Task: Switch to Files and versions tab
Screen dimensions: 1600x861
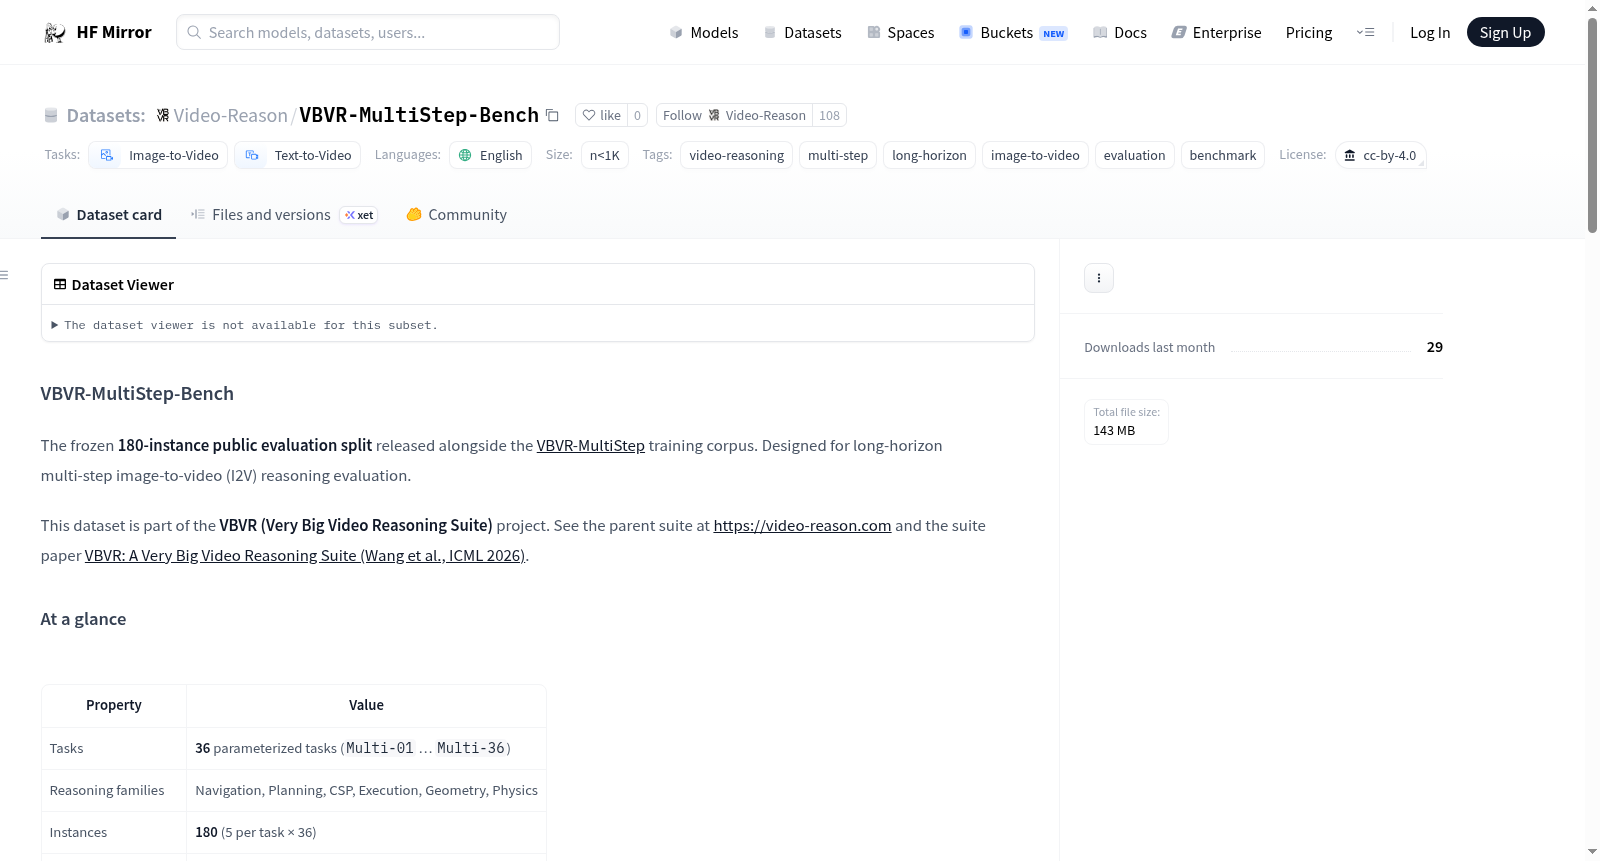Action: pos(284,215)
